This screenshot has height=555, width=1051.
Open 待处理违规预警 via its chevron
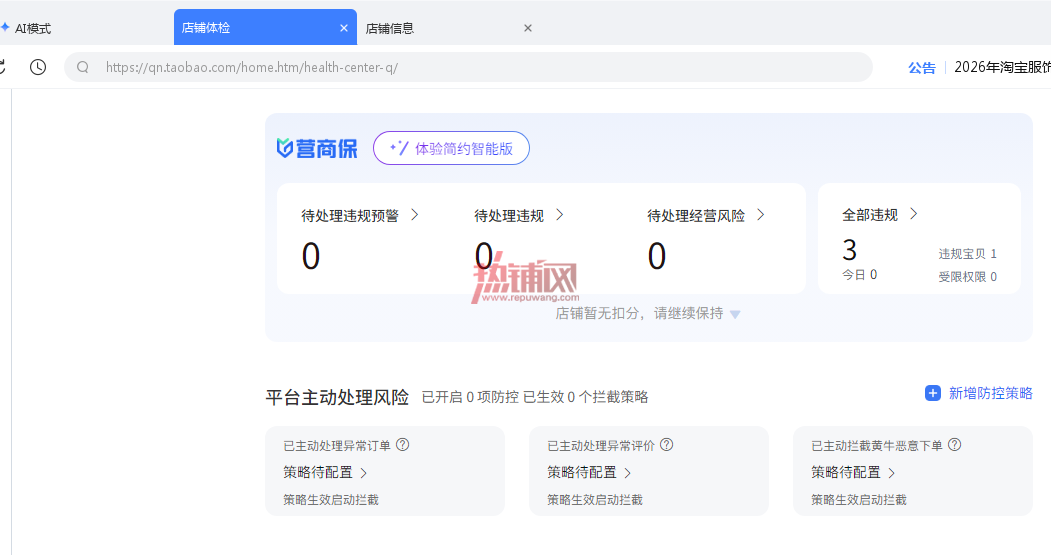point(415,214)
